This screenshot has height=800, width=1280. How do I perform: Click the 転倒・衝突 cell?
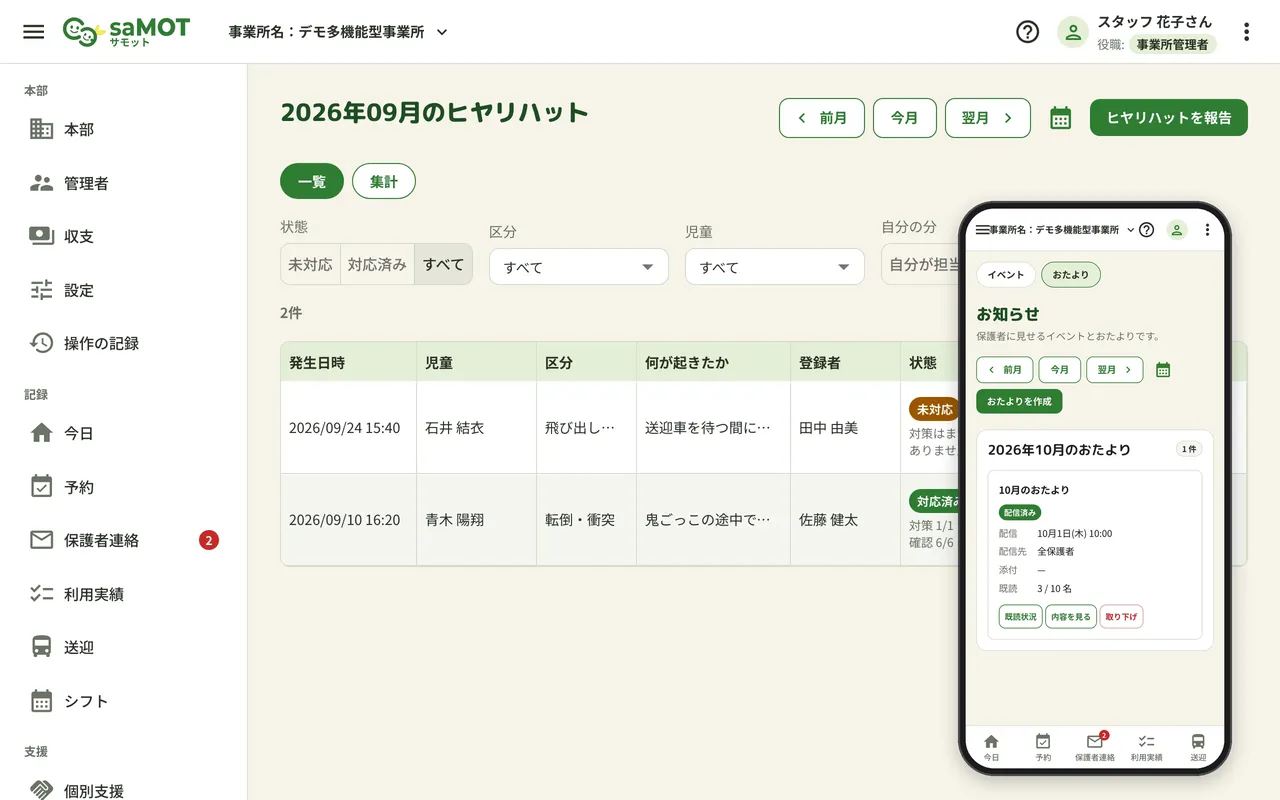pos(587,520)
